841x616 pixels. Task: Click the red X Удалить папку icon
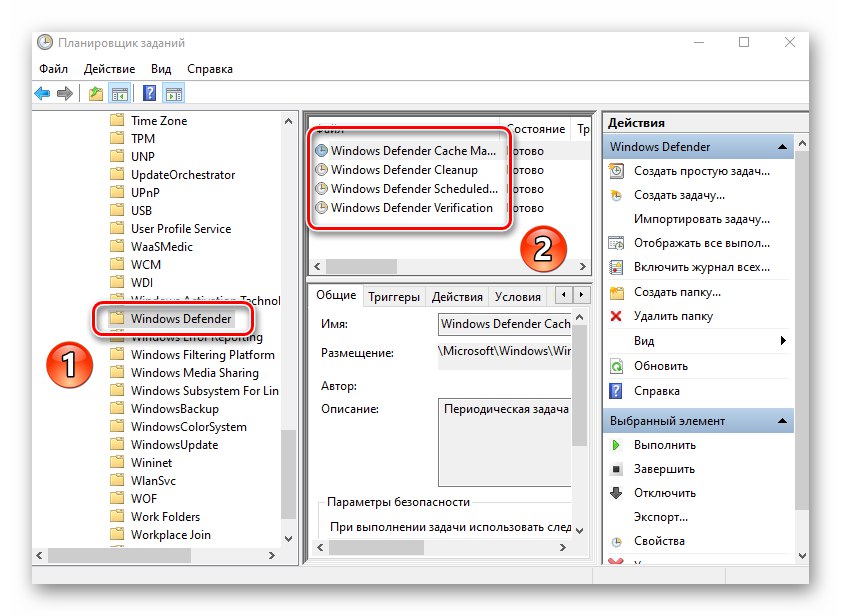click(x=616, y=316)
